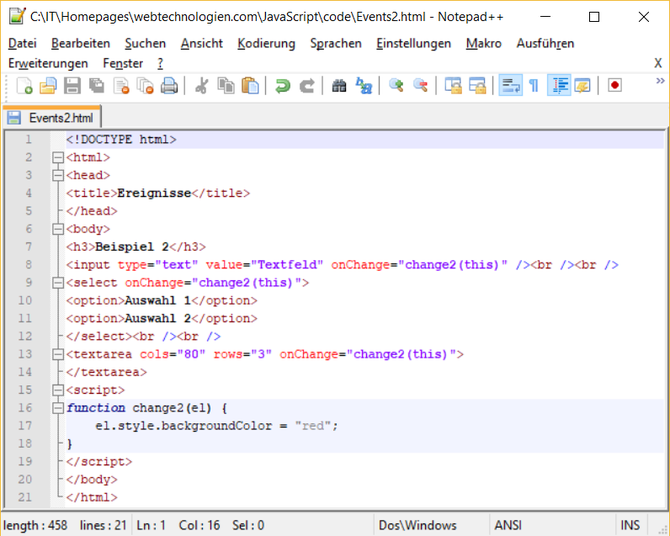Collapse the head fold on line 3
Viewport: 670px width, 536px height.
coord(58,176)
